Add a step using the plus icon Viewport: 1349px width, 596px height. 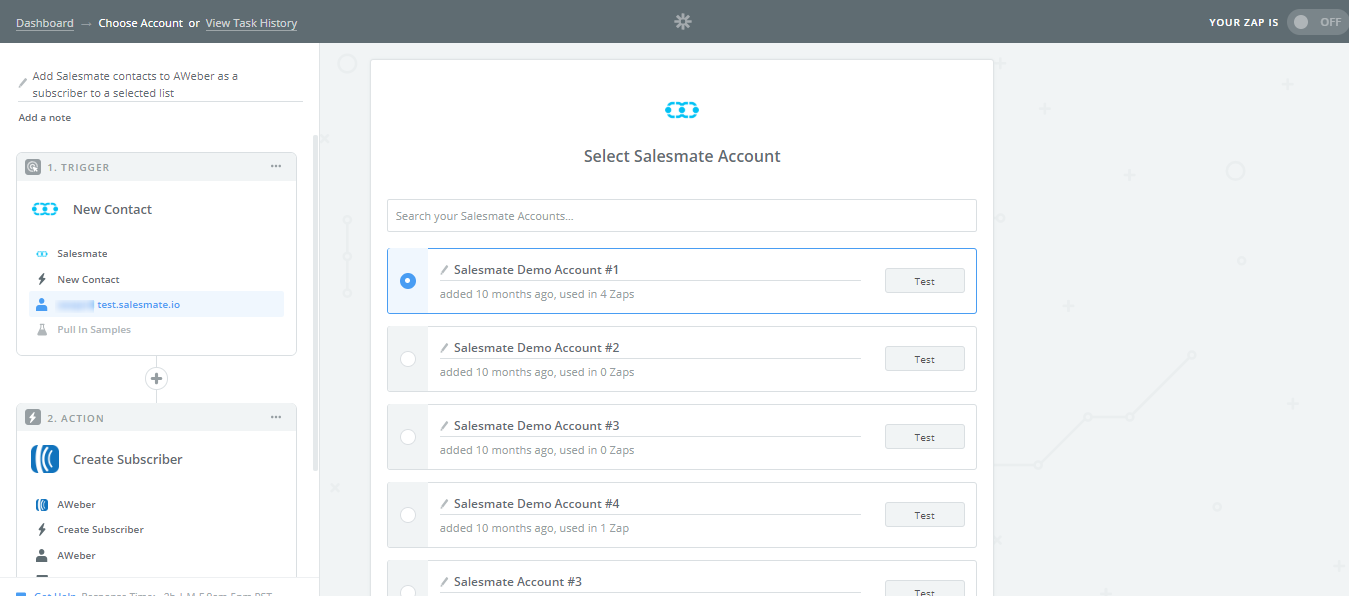(156, 379)
